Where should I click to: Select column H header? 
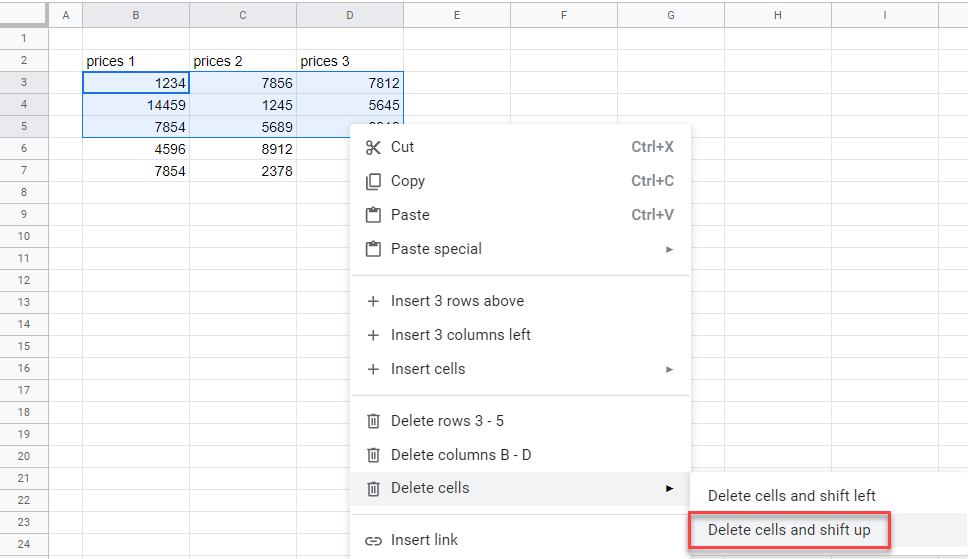(x=777, y=15)
